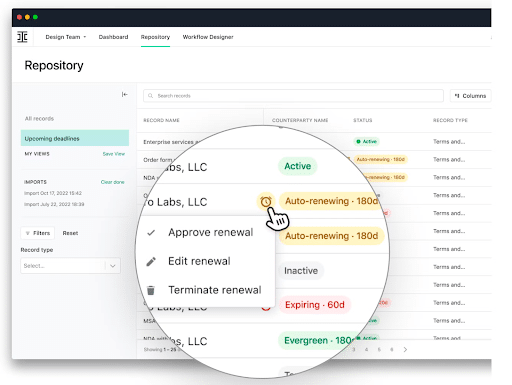The width and height of the screenshot is (512, 385).
Task: Click the Save View link
Action: tap(114, 154)
